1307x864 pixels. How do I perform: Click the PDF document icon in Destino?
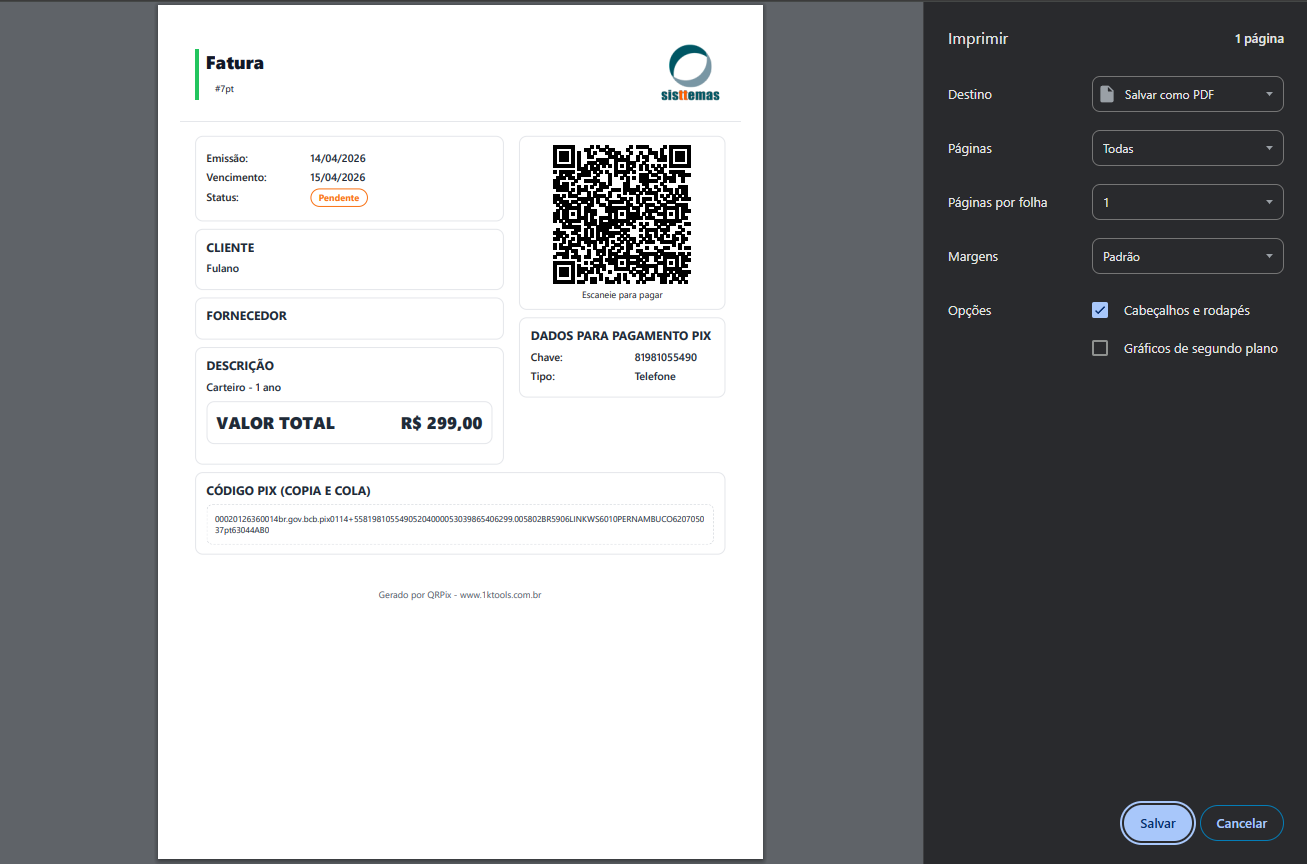[x=1107, y=94]
